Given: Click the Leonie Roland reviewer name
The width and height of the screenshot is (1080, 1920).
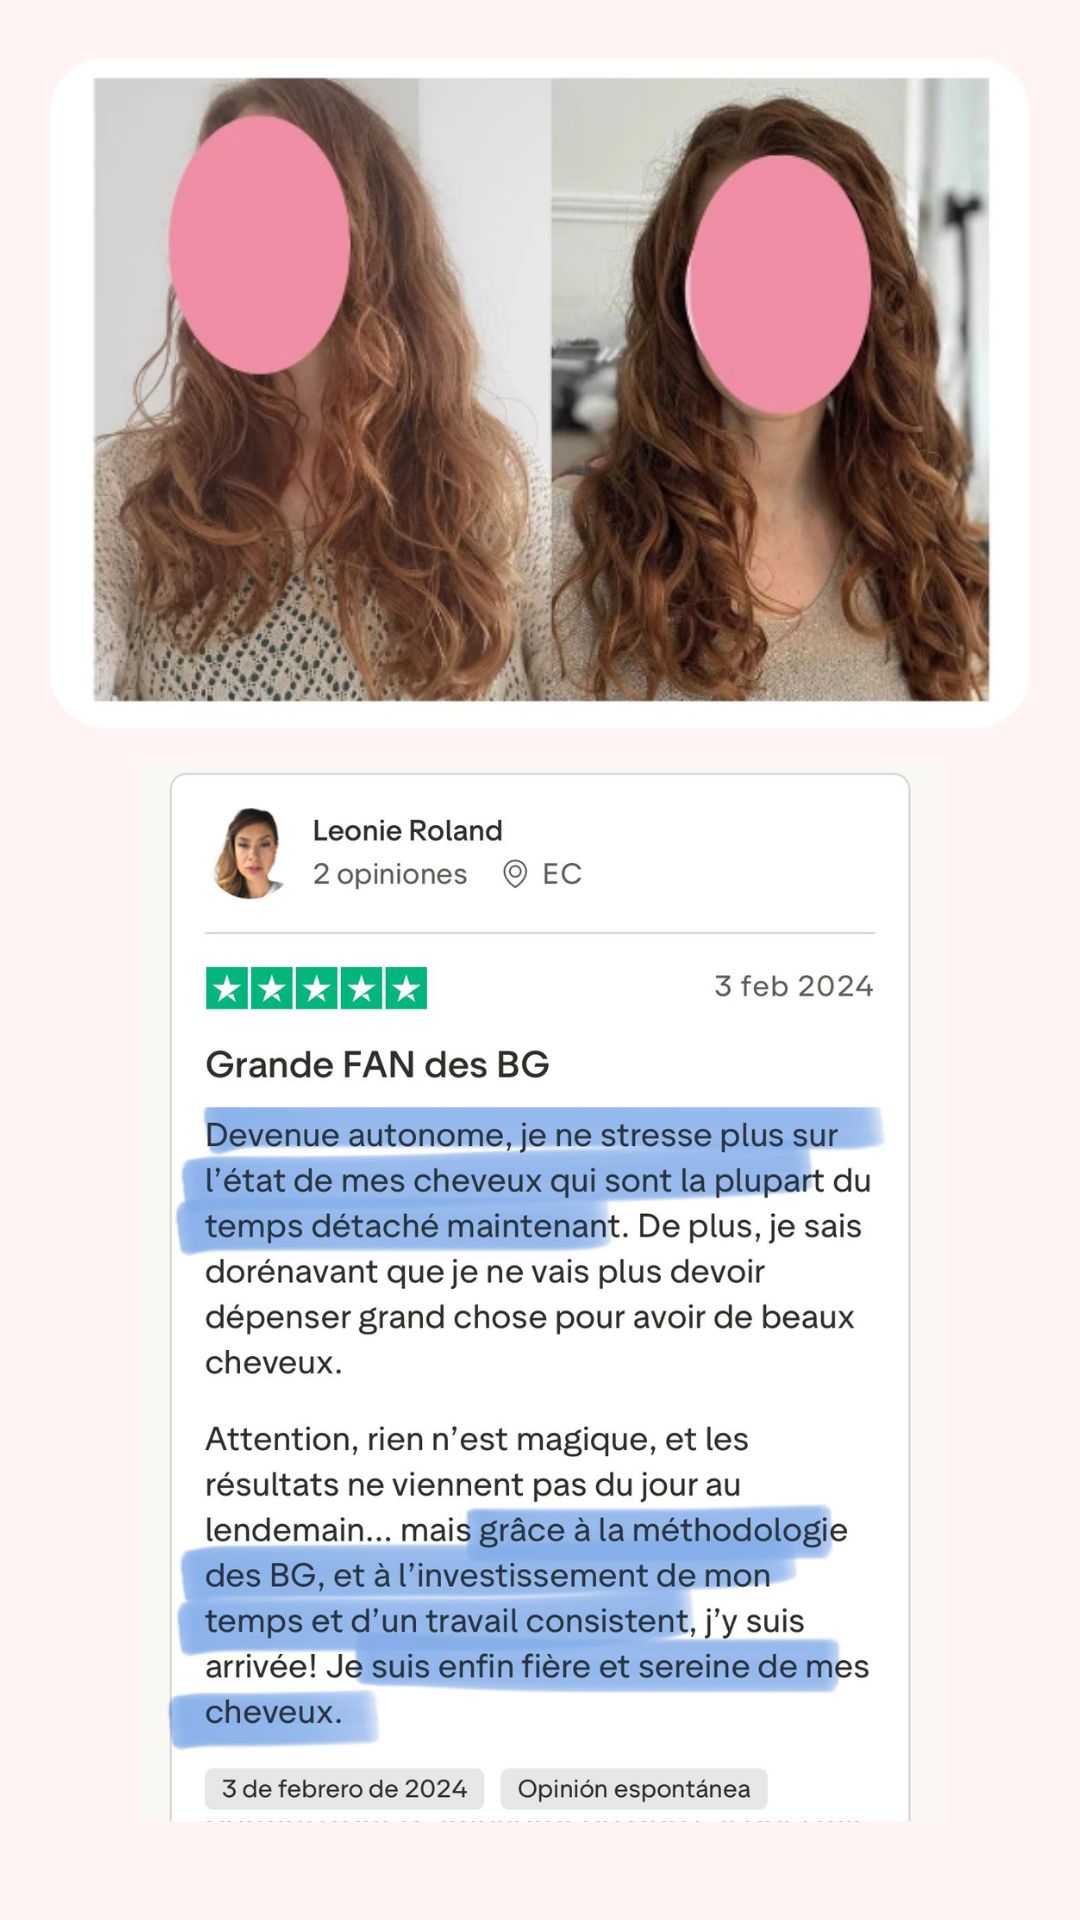Looking at the screenshot, I should point(407,830).
